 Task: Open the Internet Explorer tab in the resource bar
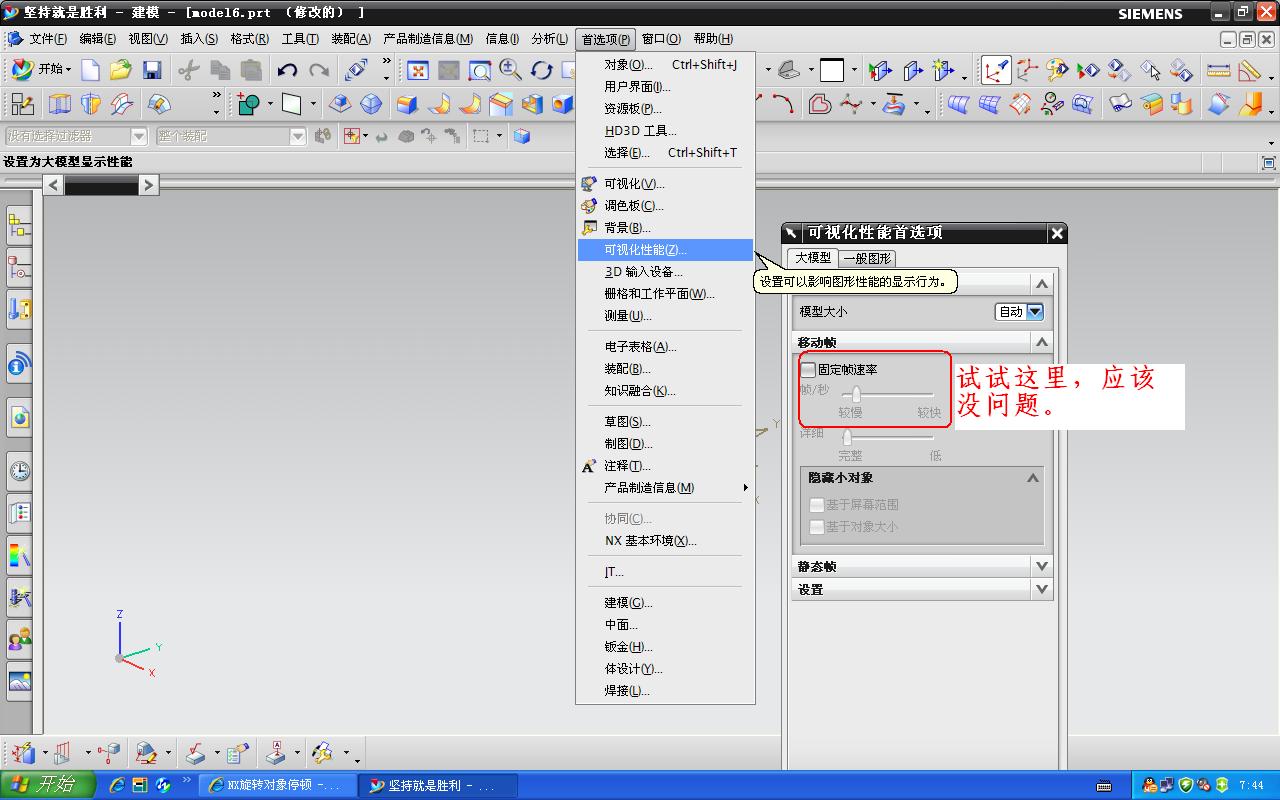[x=19, y=416]
